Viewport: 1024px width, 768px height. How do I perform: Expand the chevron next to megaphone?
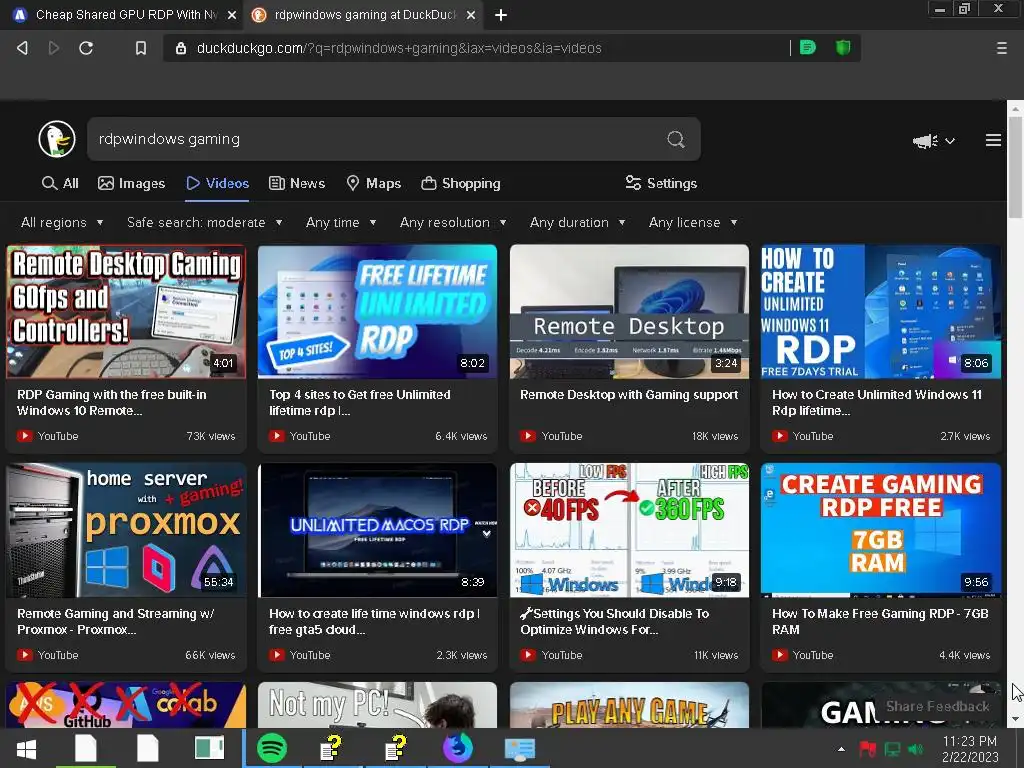tap(950, 140)
